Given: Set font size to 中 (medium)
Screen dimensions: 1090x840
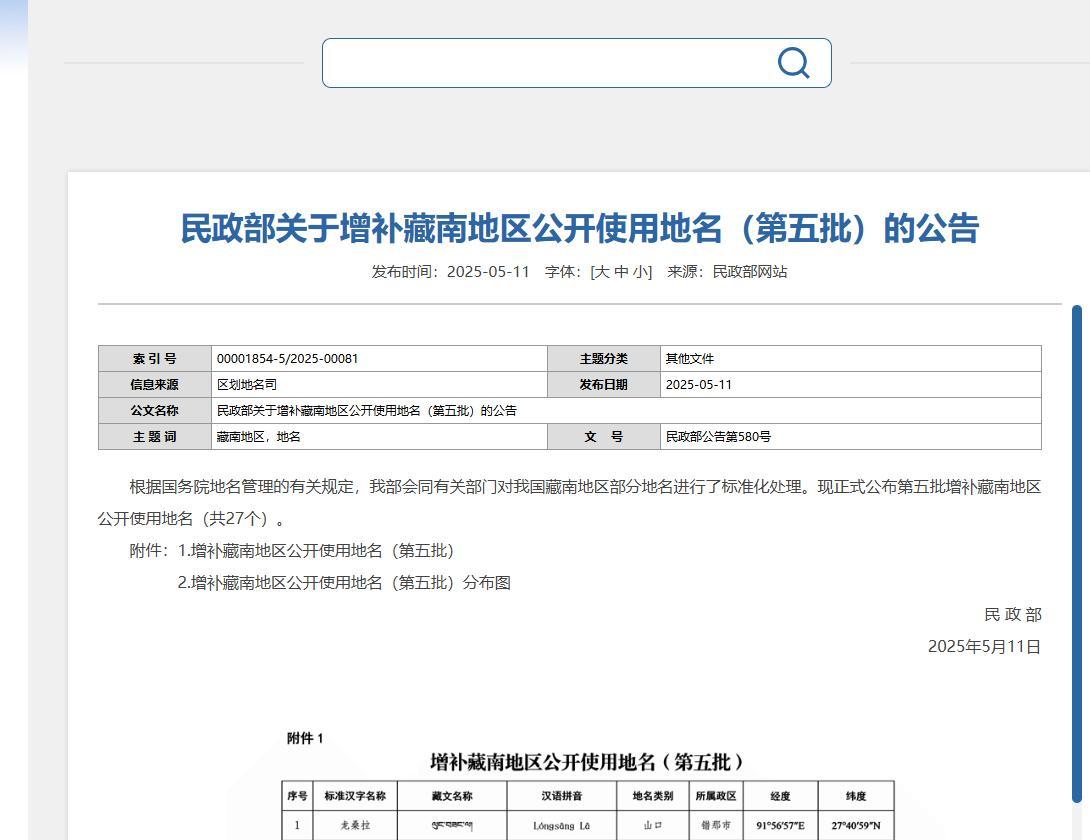Looking at the screenshot, I should (x=621, y=272).
